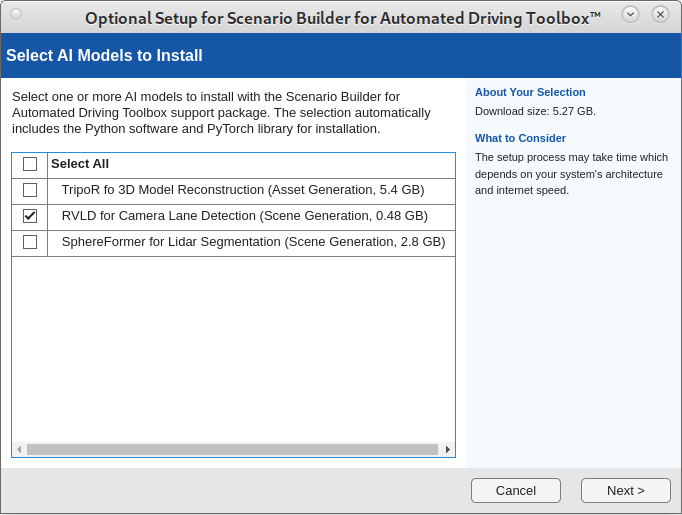
Task: Click the Download size 5.27 GB text
Action: [535, 111]
